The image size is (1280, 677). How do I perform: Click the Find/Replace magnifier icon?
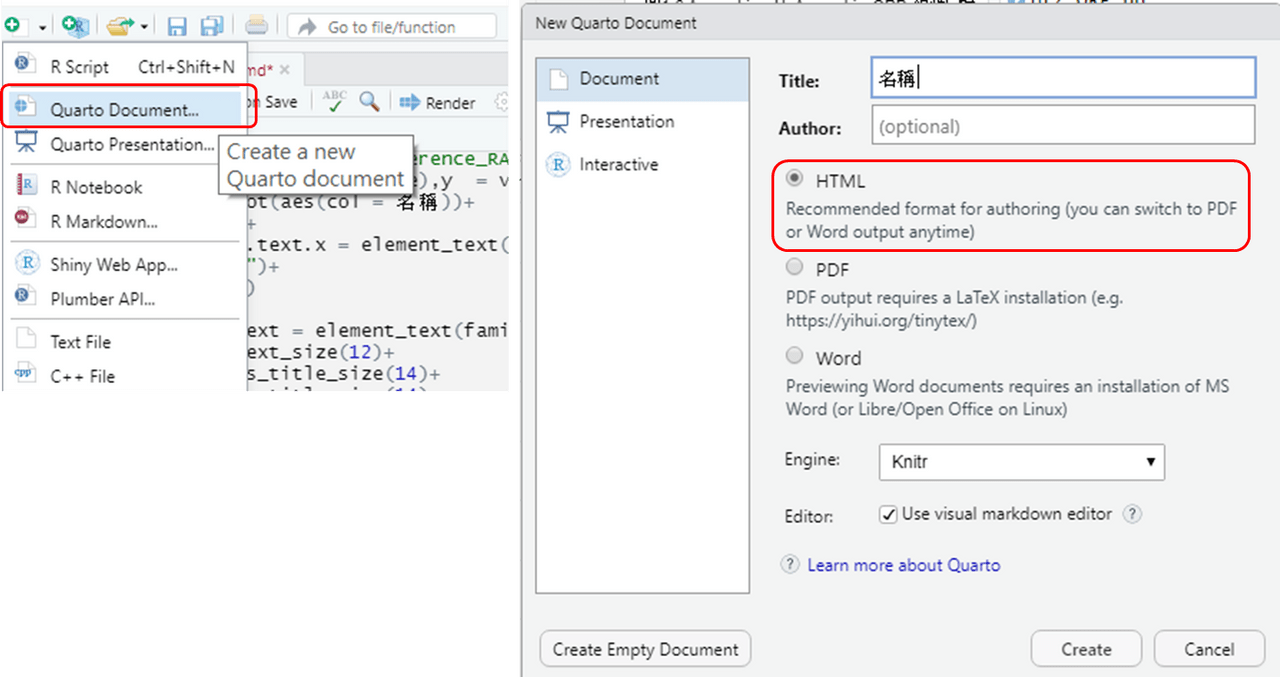coord(369,102)
